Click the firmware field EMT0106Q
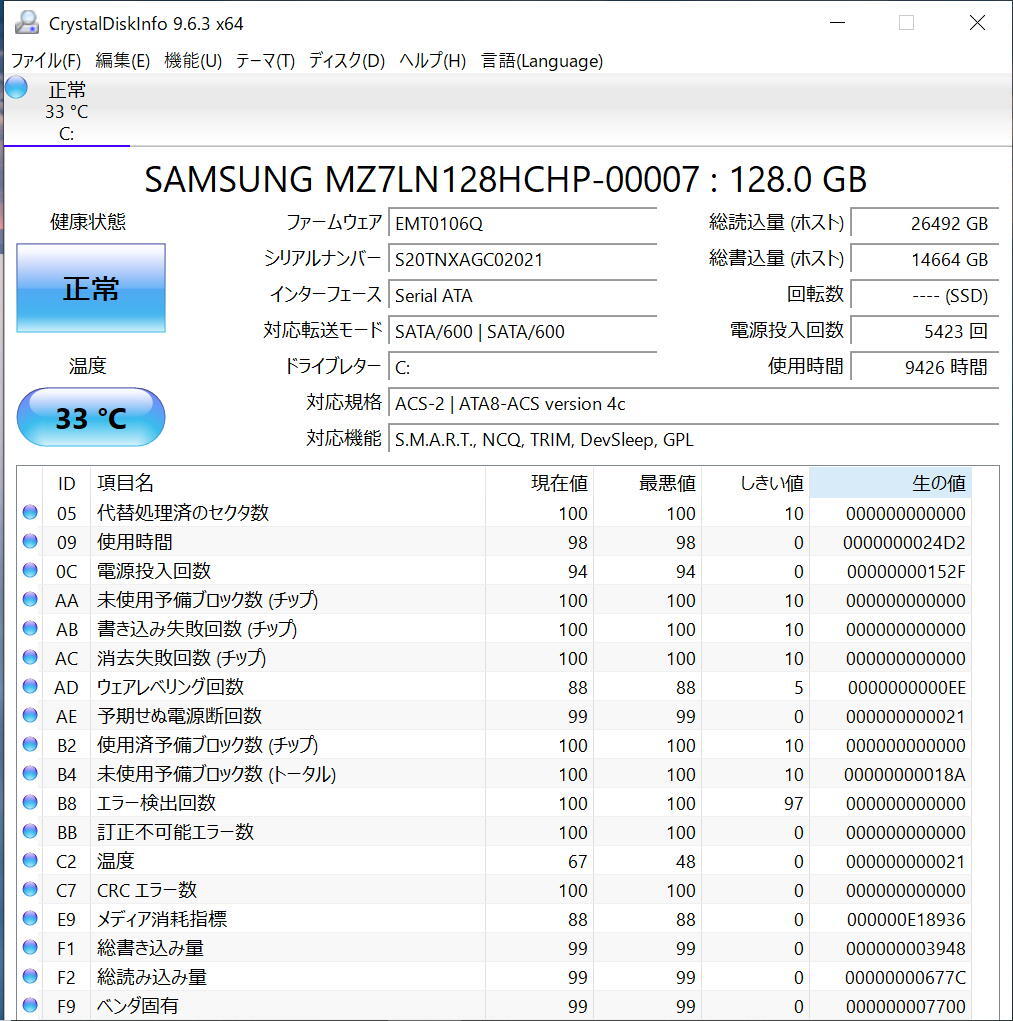This screenshot has height=1021, width=1013. tap(522, 223)
